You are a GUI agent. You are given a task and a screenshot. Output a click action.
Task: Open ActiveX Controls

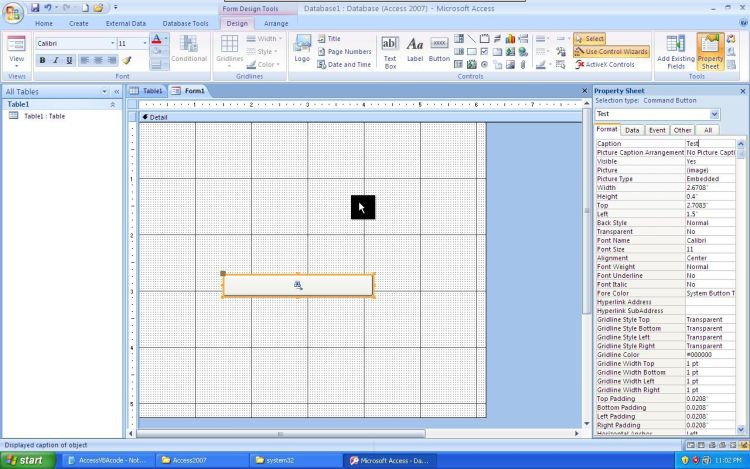coord(605,65)
